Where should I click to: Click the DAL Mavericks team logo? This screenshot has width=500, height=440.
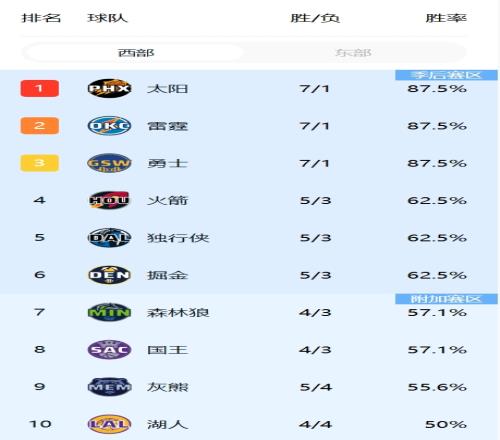pyautogui.click(x=109, y=238)
